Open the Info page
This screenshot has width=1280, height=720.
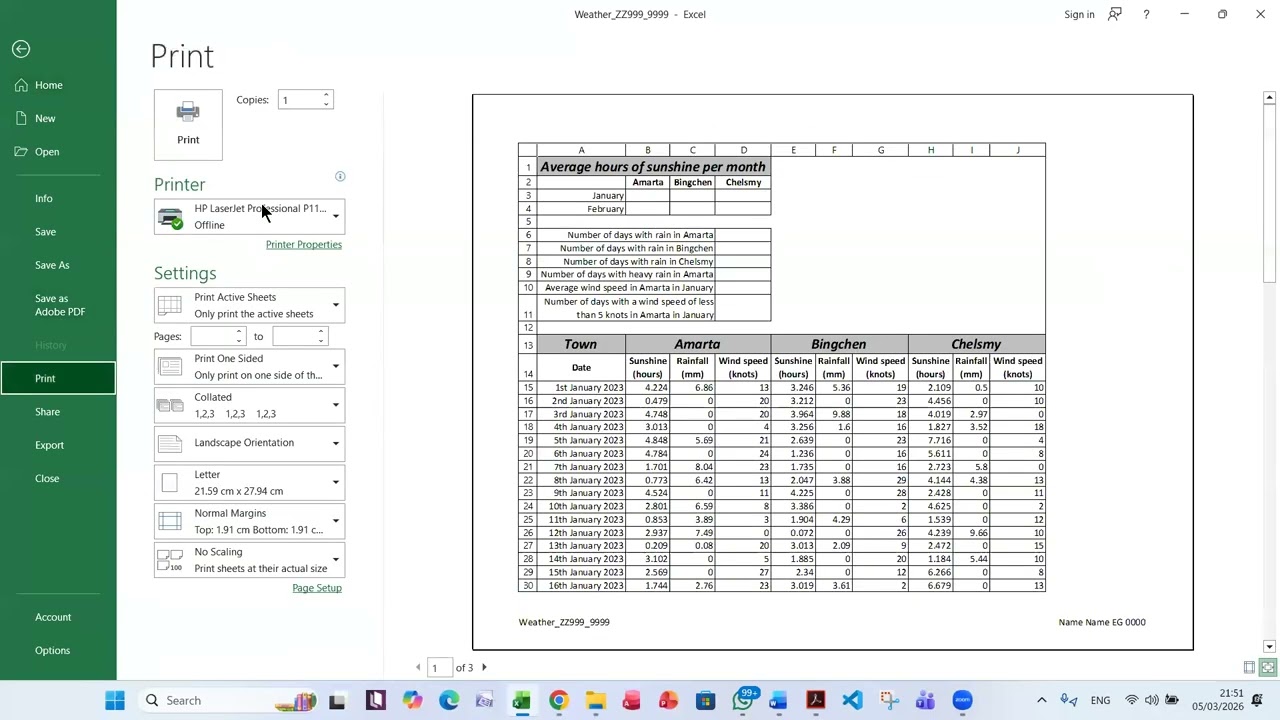point(58,198)
